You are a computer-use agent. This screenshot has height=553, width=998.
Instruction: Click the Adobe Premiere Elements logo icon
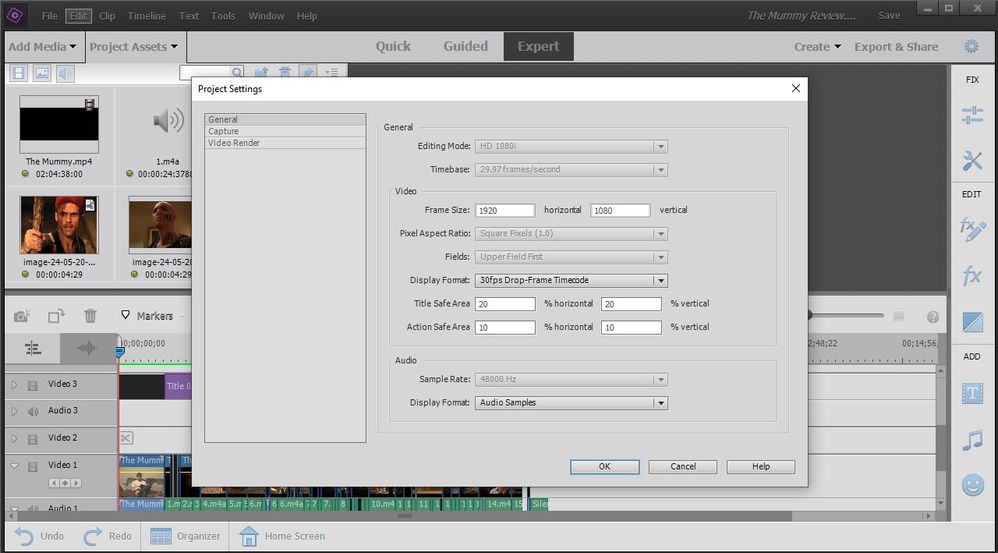pos(15,15)
